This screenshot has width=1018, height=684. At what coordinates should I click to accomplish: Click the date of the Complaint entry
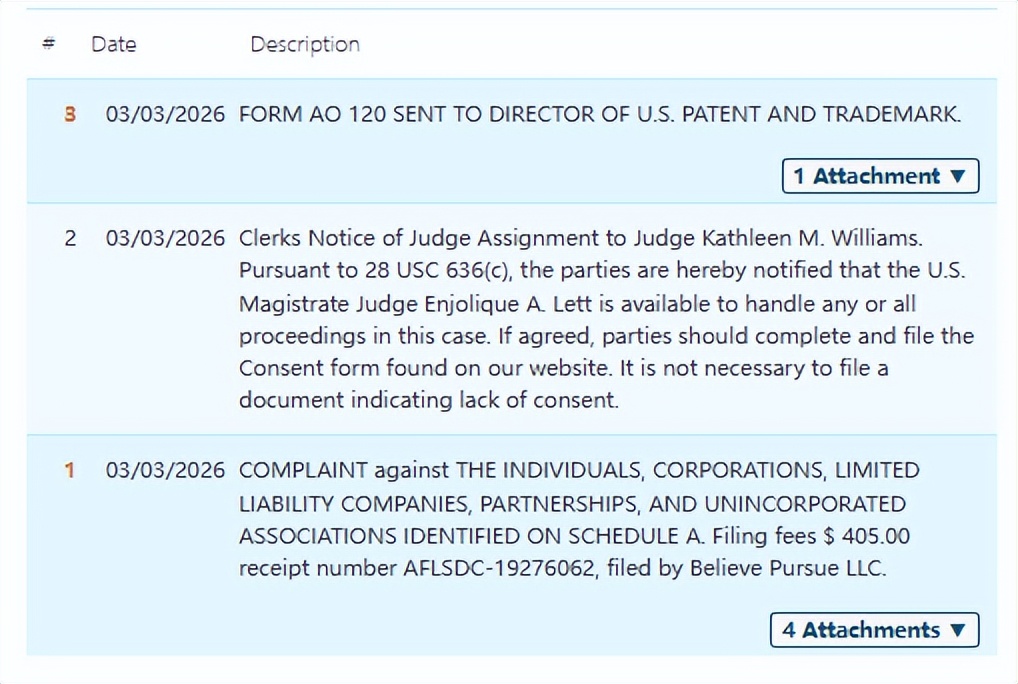165,470
